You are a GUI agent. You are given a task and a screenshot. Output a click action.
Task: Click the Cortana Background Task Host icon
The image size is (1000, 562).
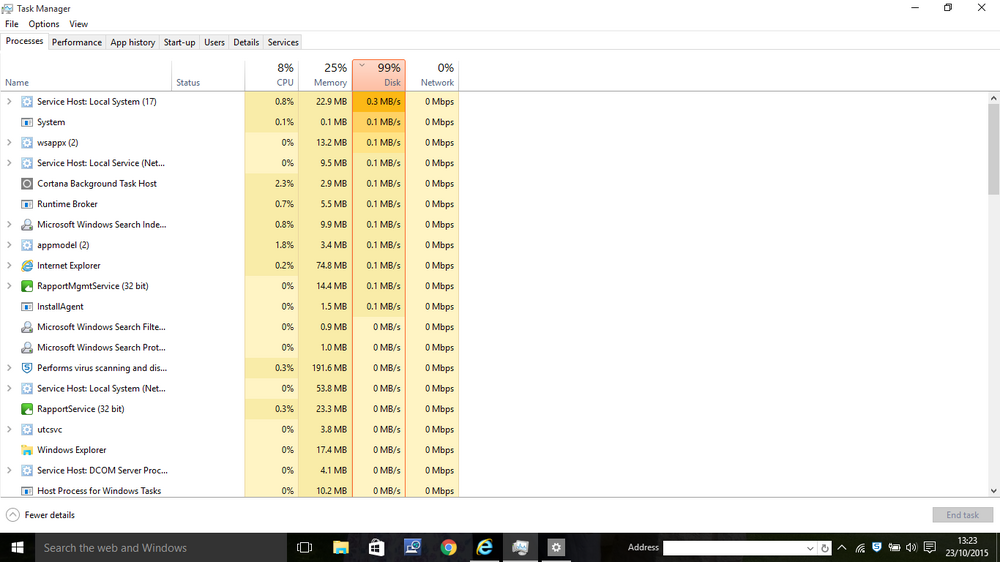pos(27,184)
